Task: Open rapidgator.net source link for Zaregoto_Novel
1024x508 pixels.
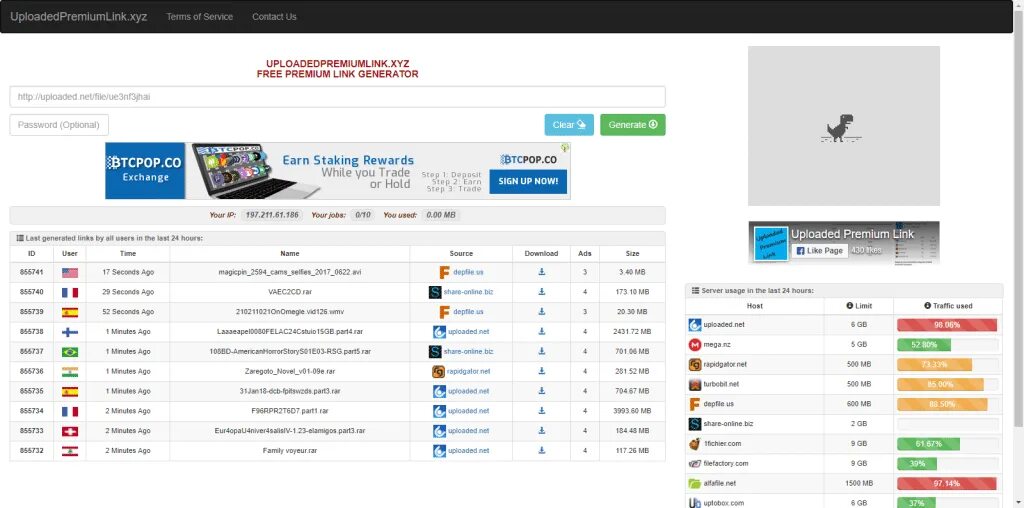Action: 469,371
